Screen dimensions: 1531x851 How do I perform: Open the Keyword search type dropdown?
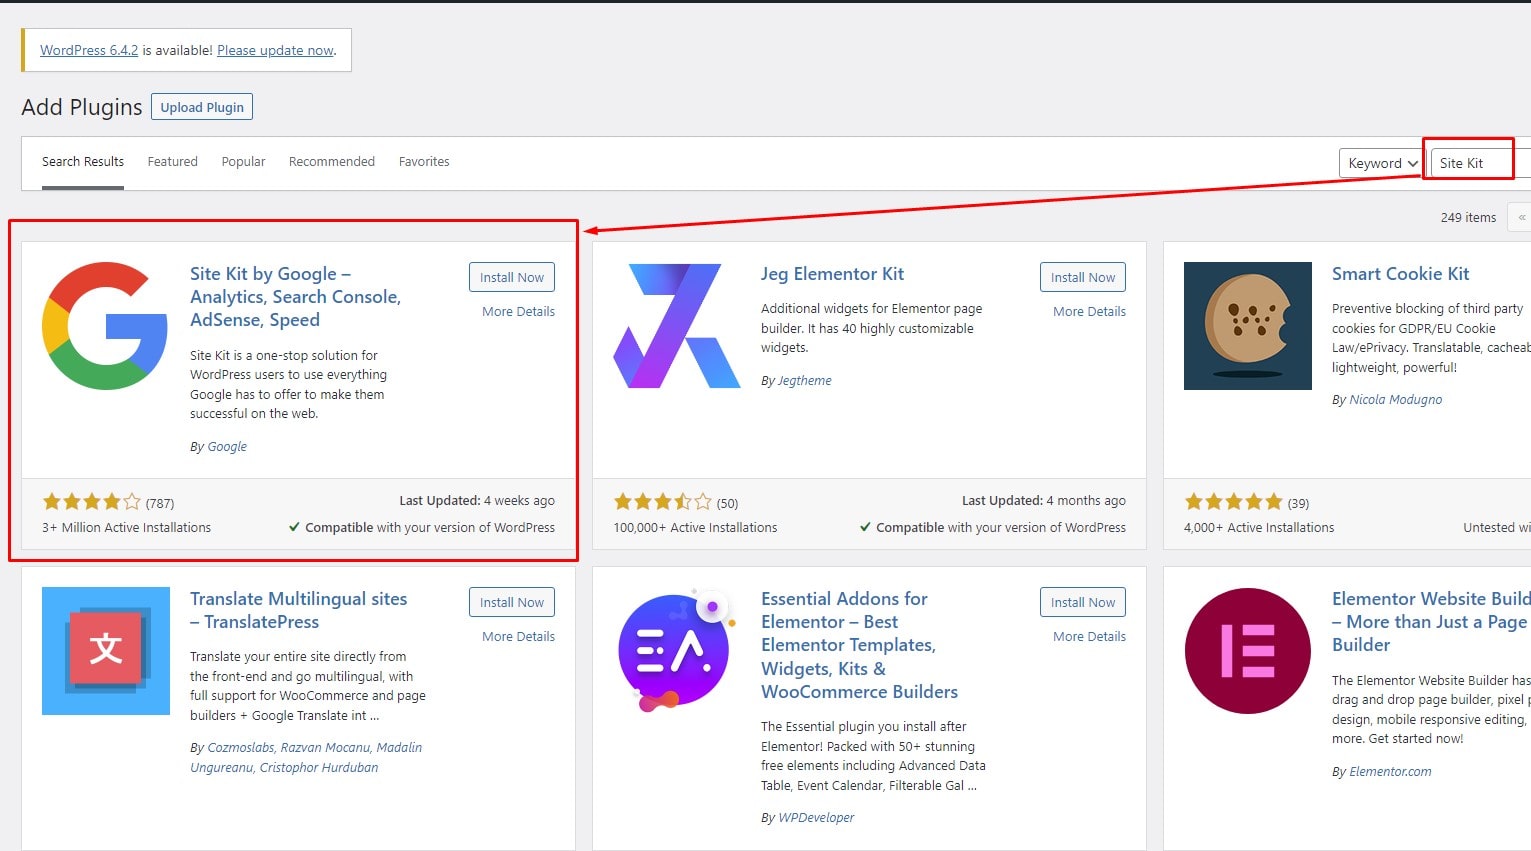point(1382,163)
